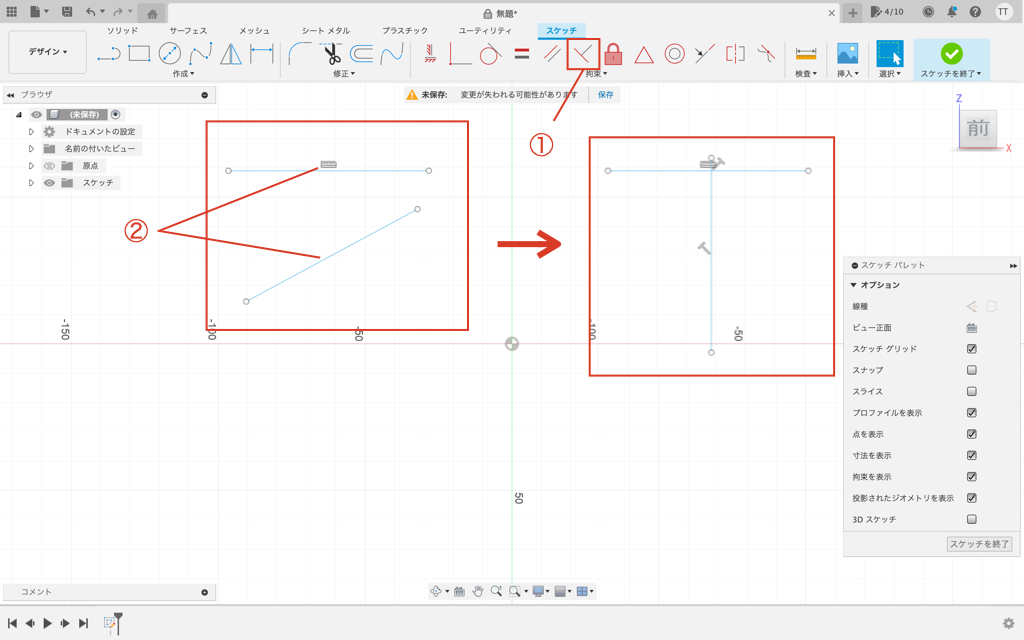The image size is (1024, 640).
Task: Toggle the 拘束を表示 checkbox
Action: point(972,477)
